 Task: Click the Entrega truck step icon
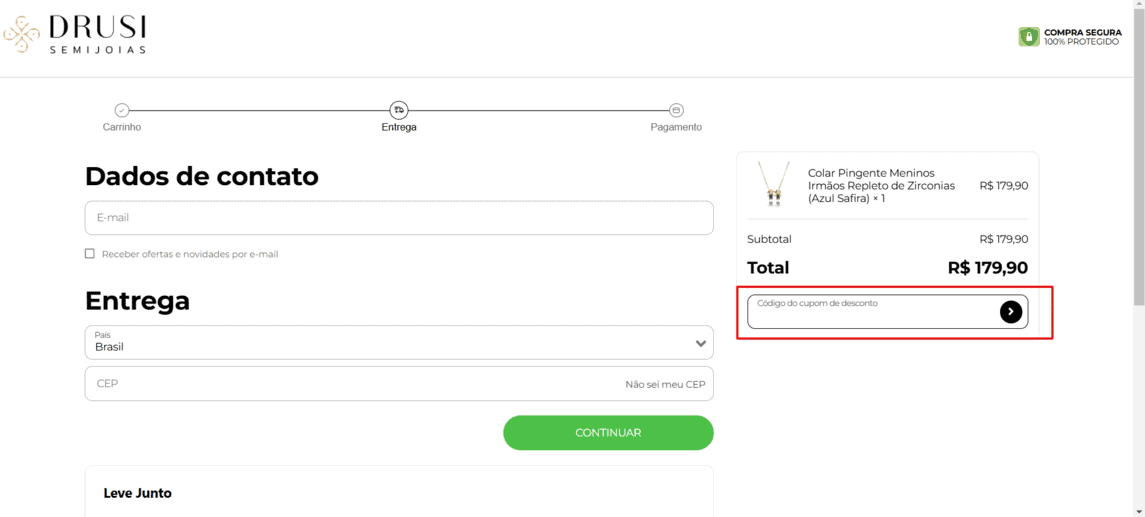tap(399, 110)
